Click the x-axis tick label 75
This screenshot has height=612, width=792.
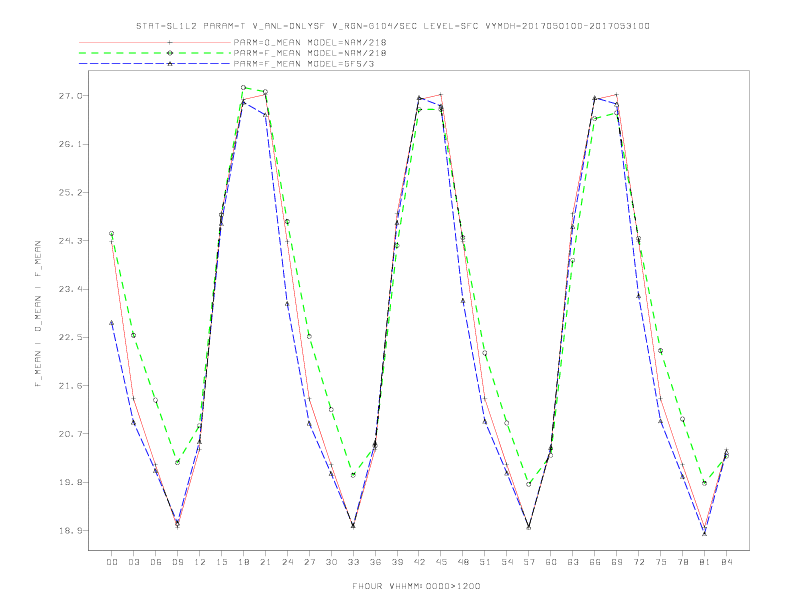[x=661, y=562]
